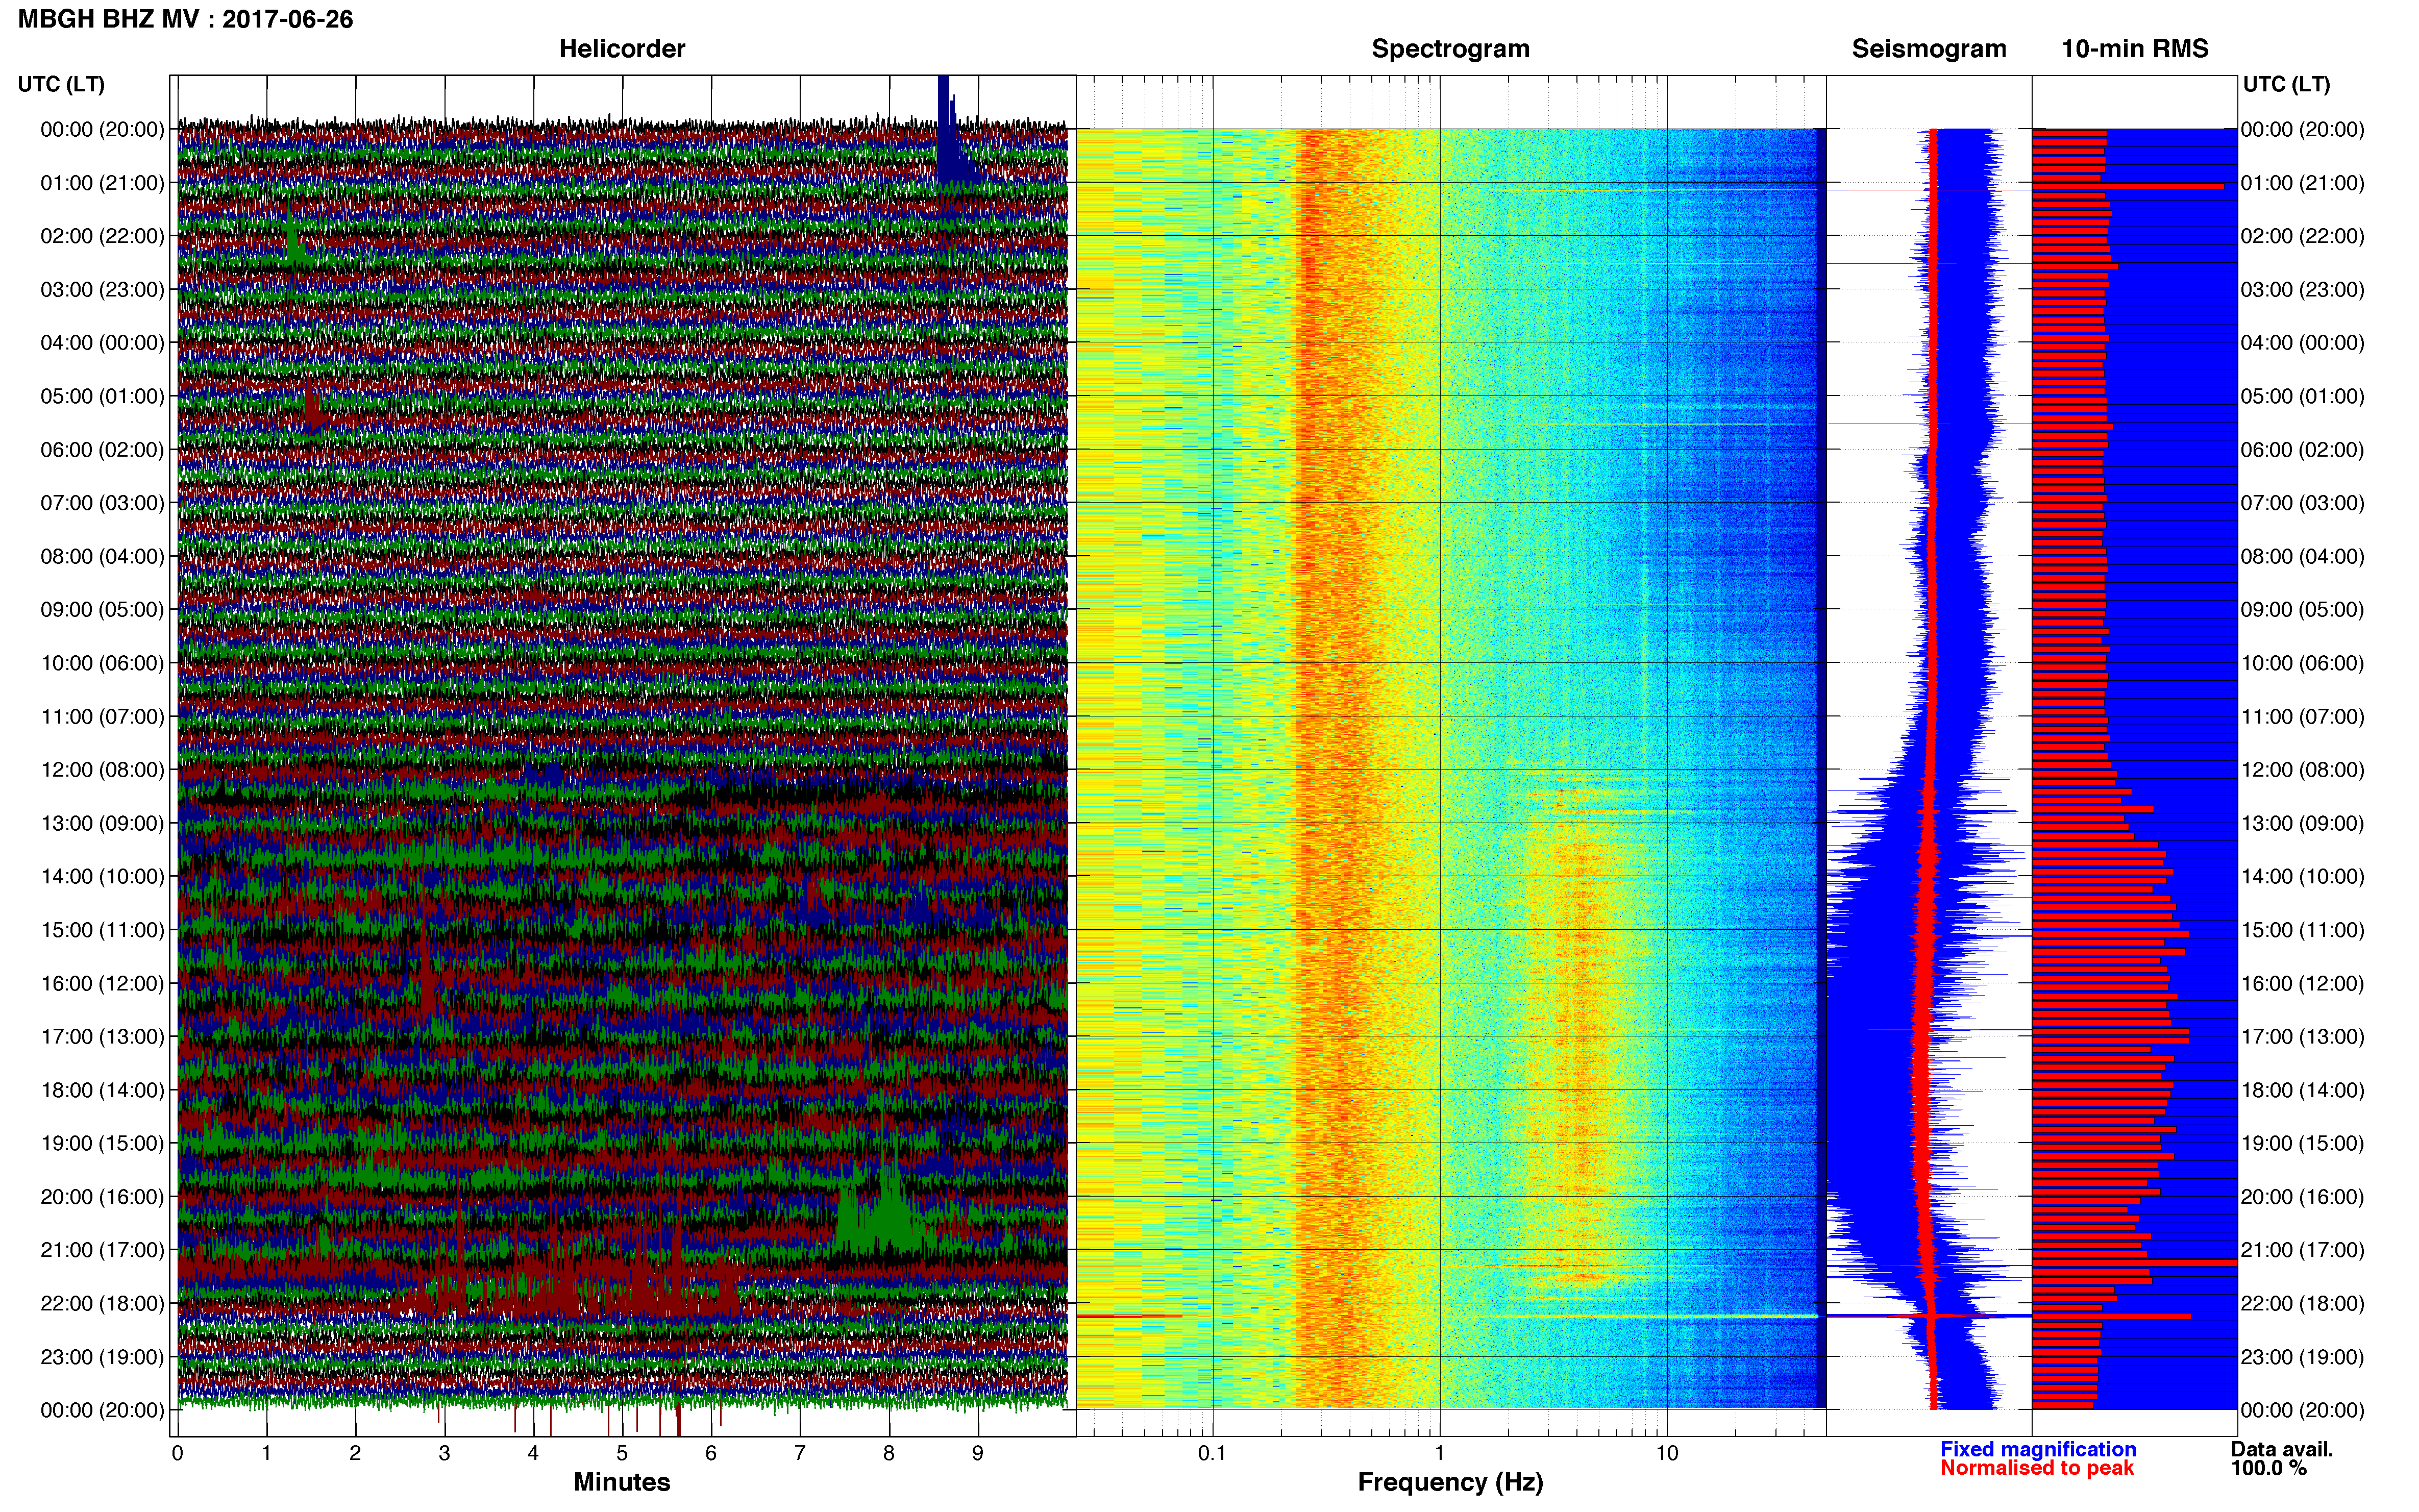Click the left UTC (LT) axis label
Viewport: 2419px width, 1512px height.
(x=61, y=84)
